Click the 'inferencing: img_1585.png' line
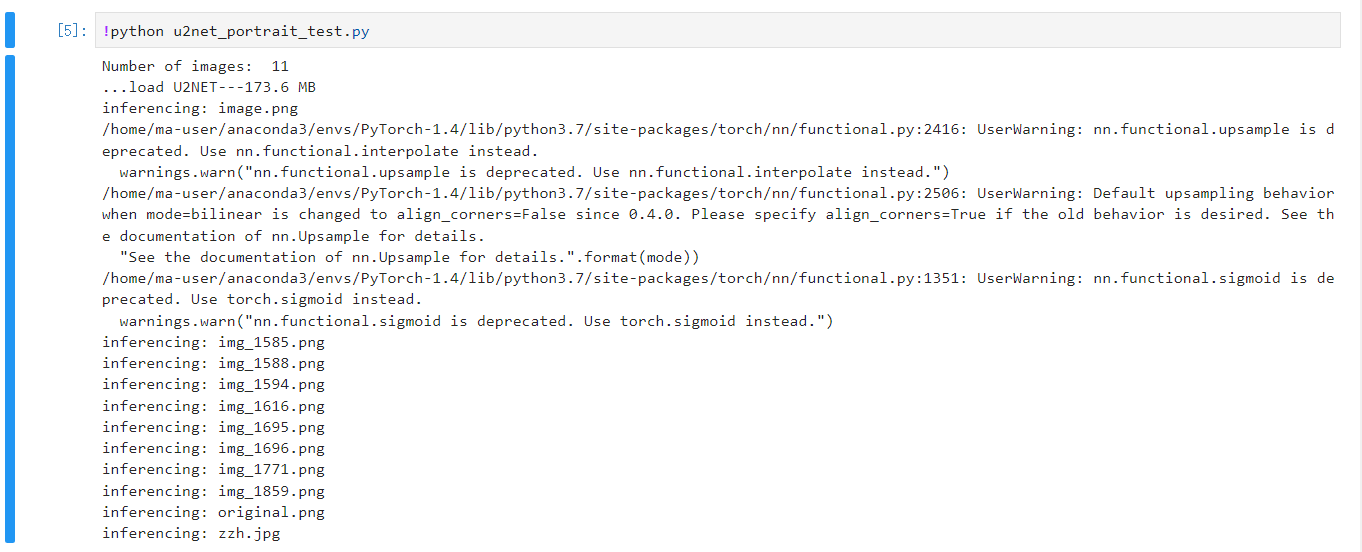The height and width of the screenshot is (552, 1362). pyautogui.click(x=213, y=342)
